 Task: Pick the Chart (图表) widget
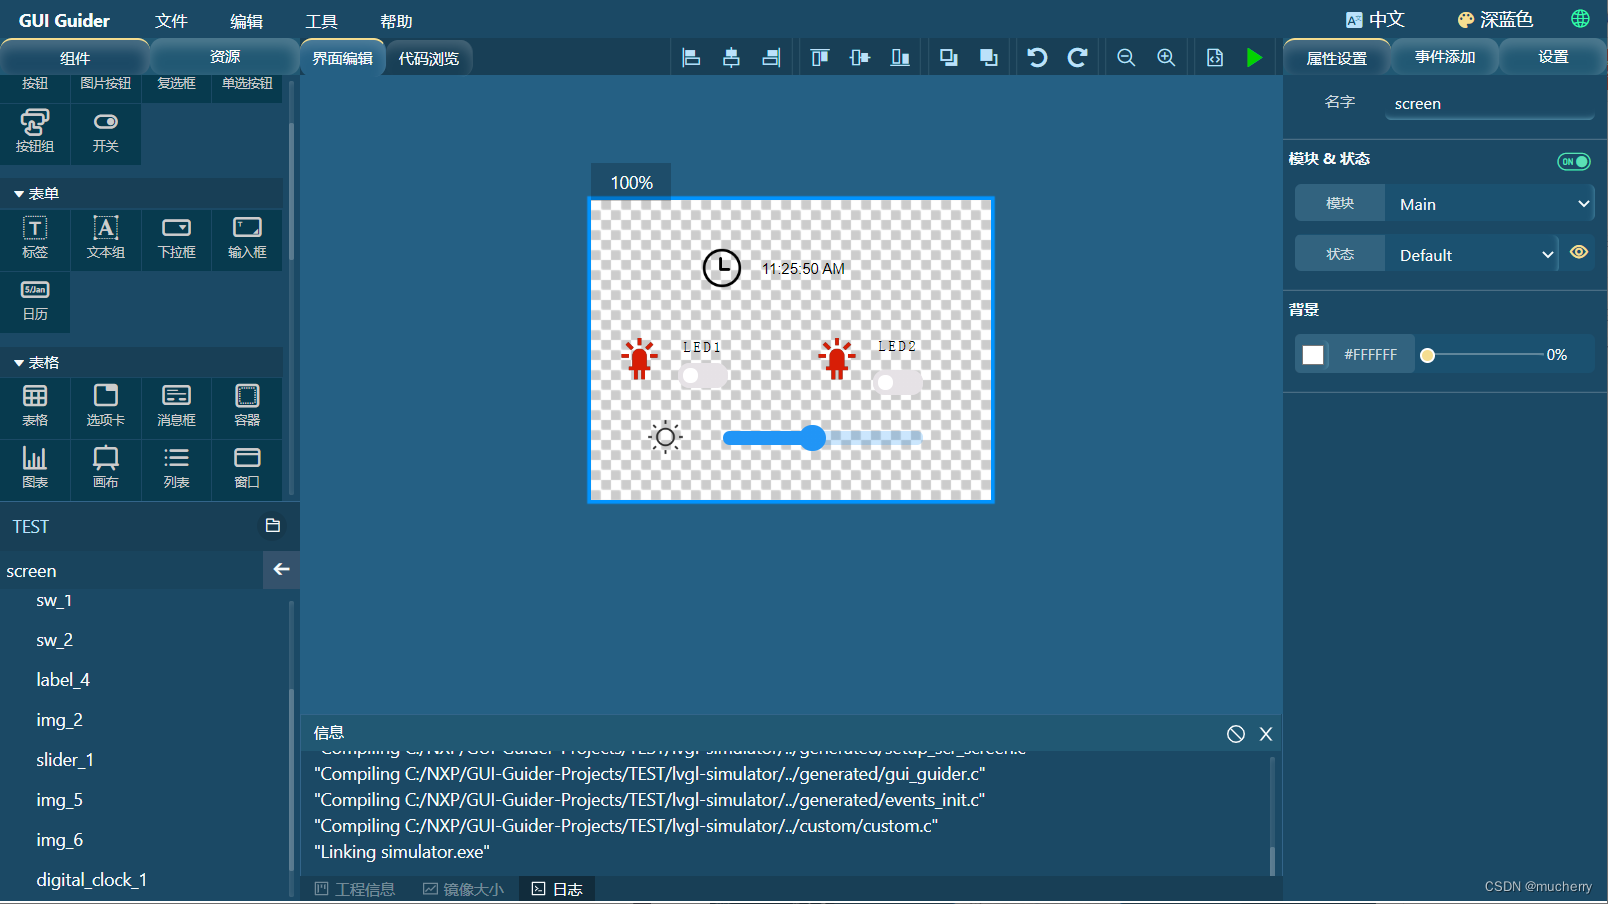[35, 468]
